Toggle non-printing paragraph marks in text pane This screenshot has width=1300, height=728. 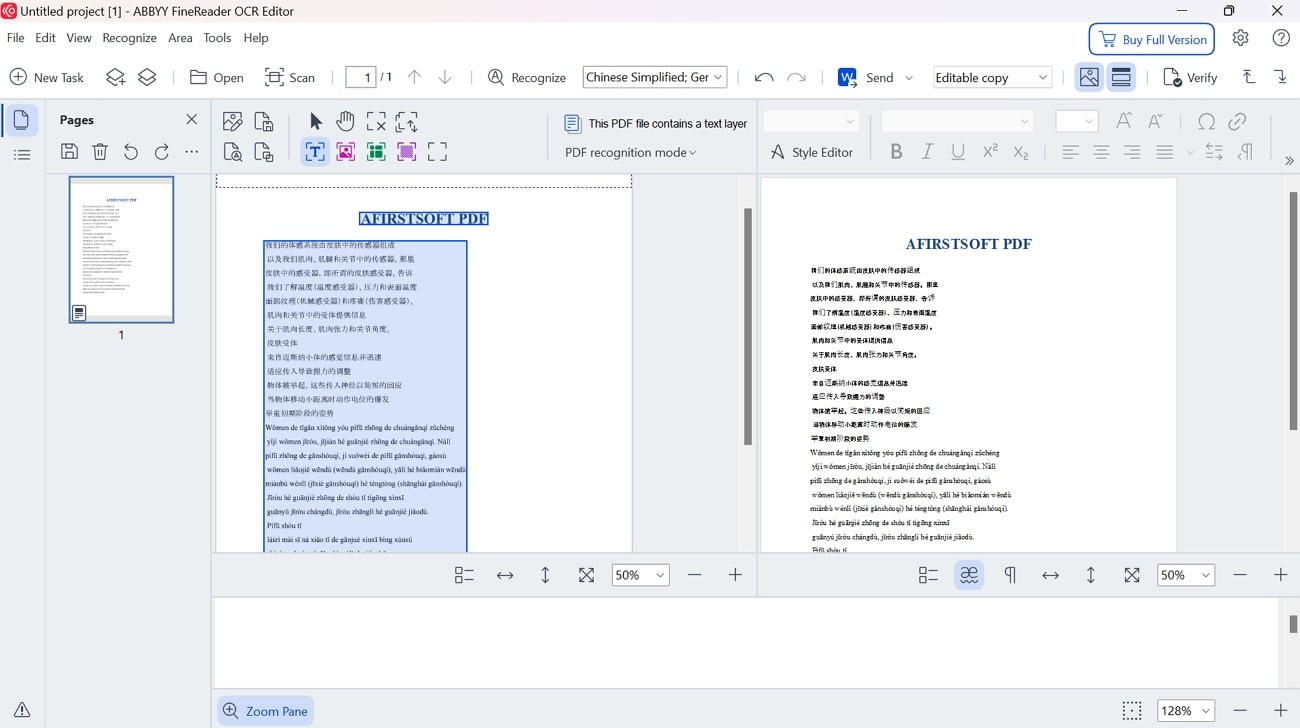(x=1010, y=575)
